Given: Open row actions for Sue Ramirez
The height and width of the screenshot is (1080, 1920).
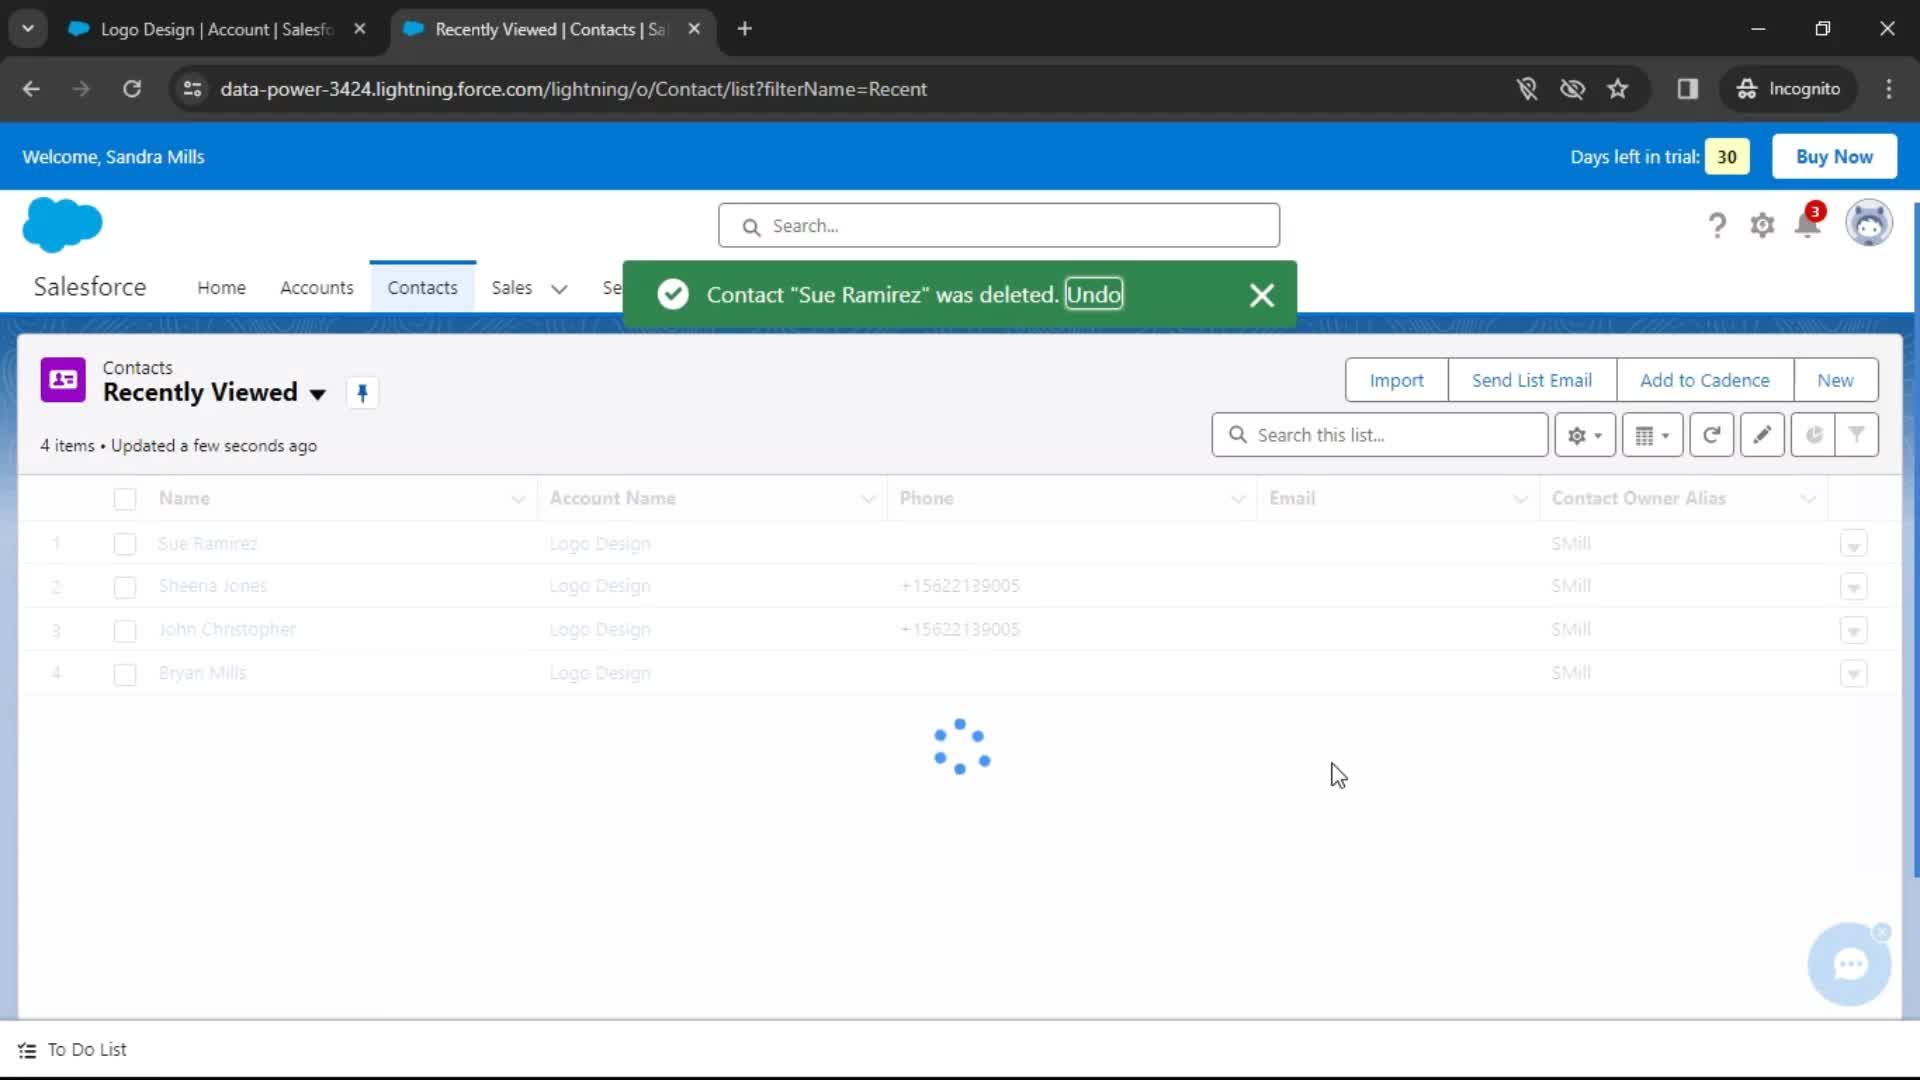Looking at the screenshot, I should [1853, 544].
